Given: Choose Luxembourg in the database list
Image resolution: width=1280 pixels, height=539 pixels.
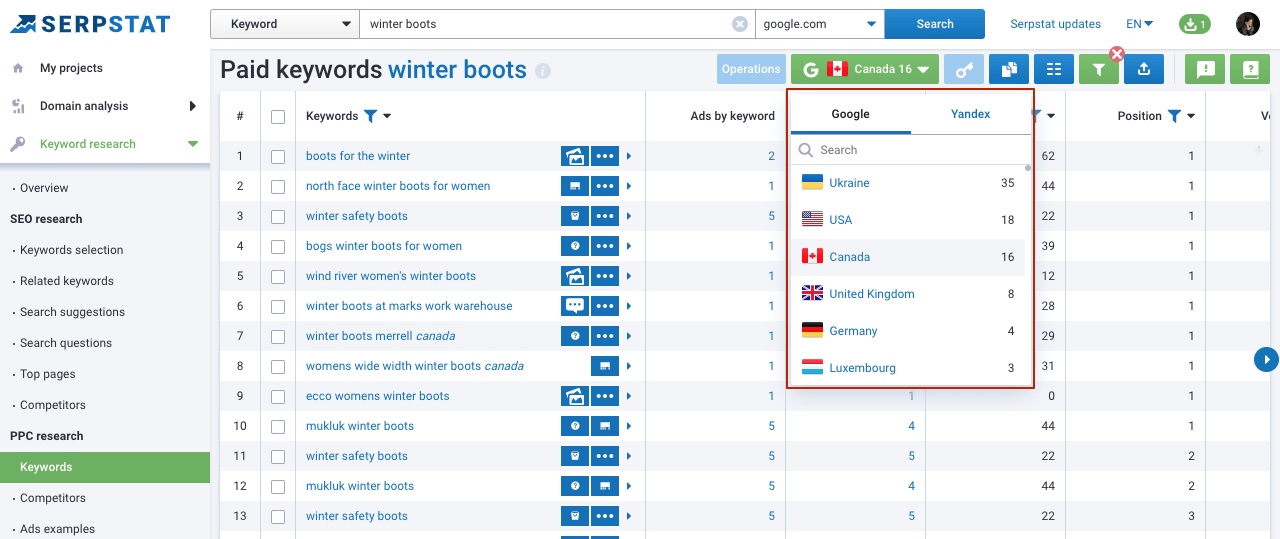Looking at the screenshot, I should pos(908,368).
